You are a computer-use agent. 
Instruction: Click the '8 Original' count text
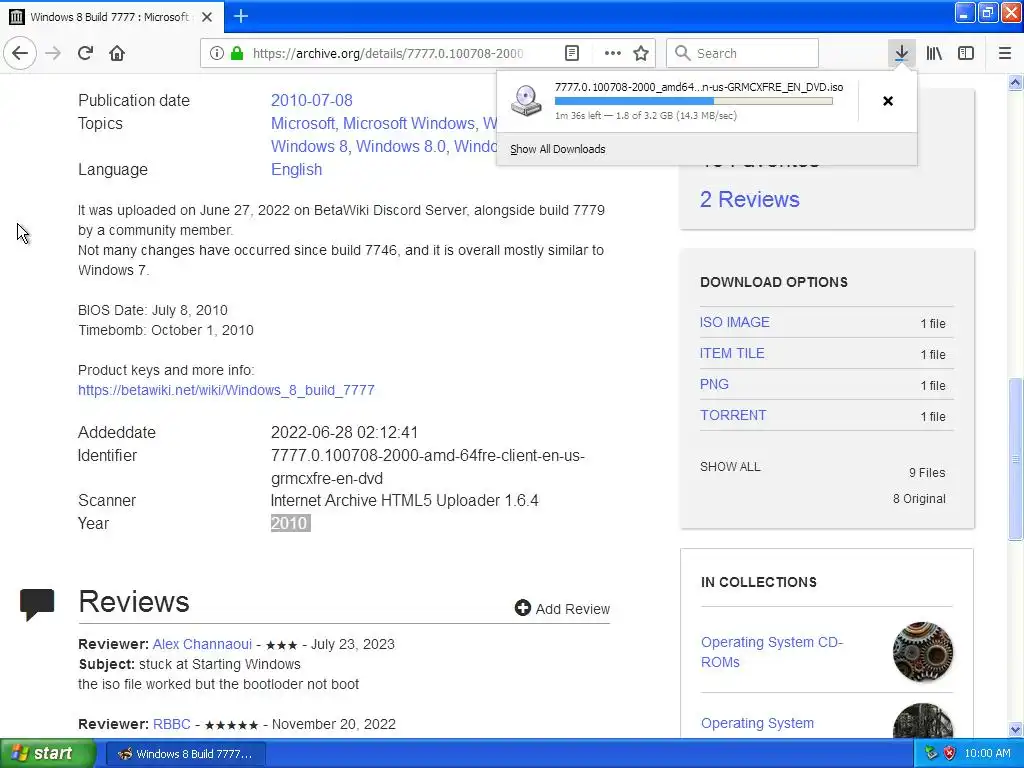tap(919, 498)
